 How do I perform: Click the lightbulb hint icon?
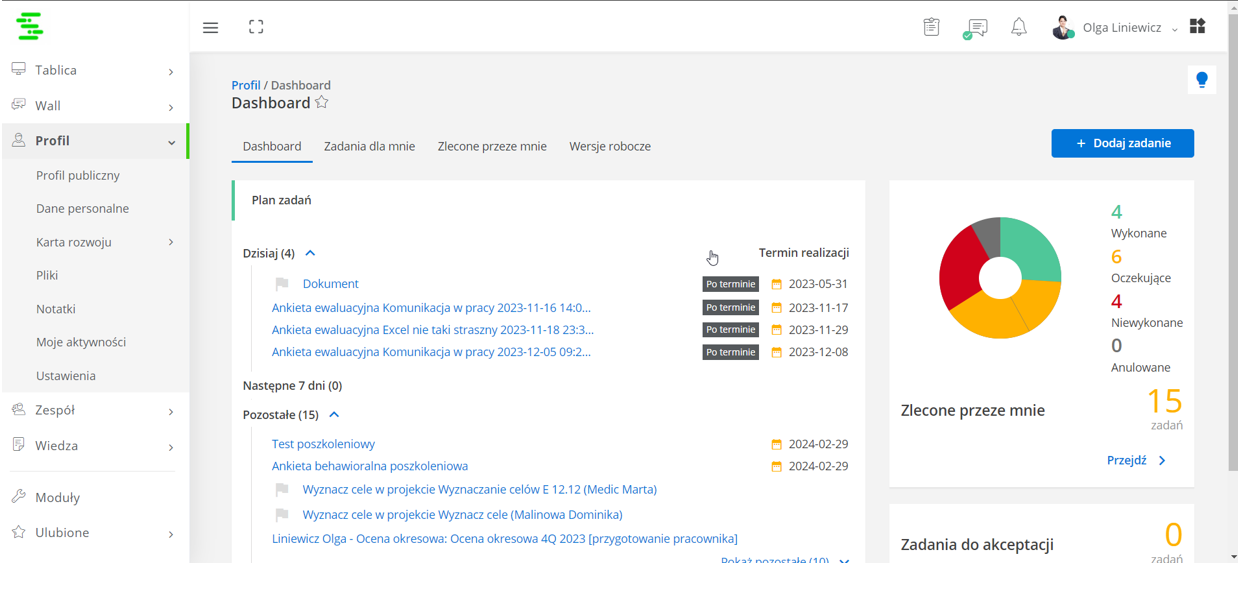(1201, 80)
